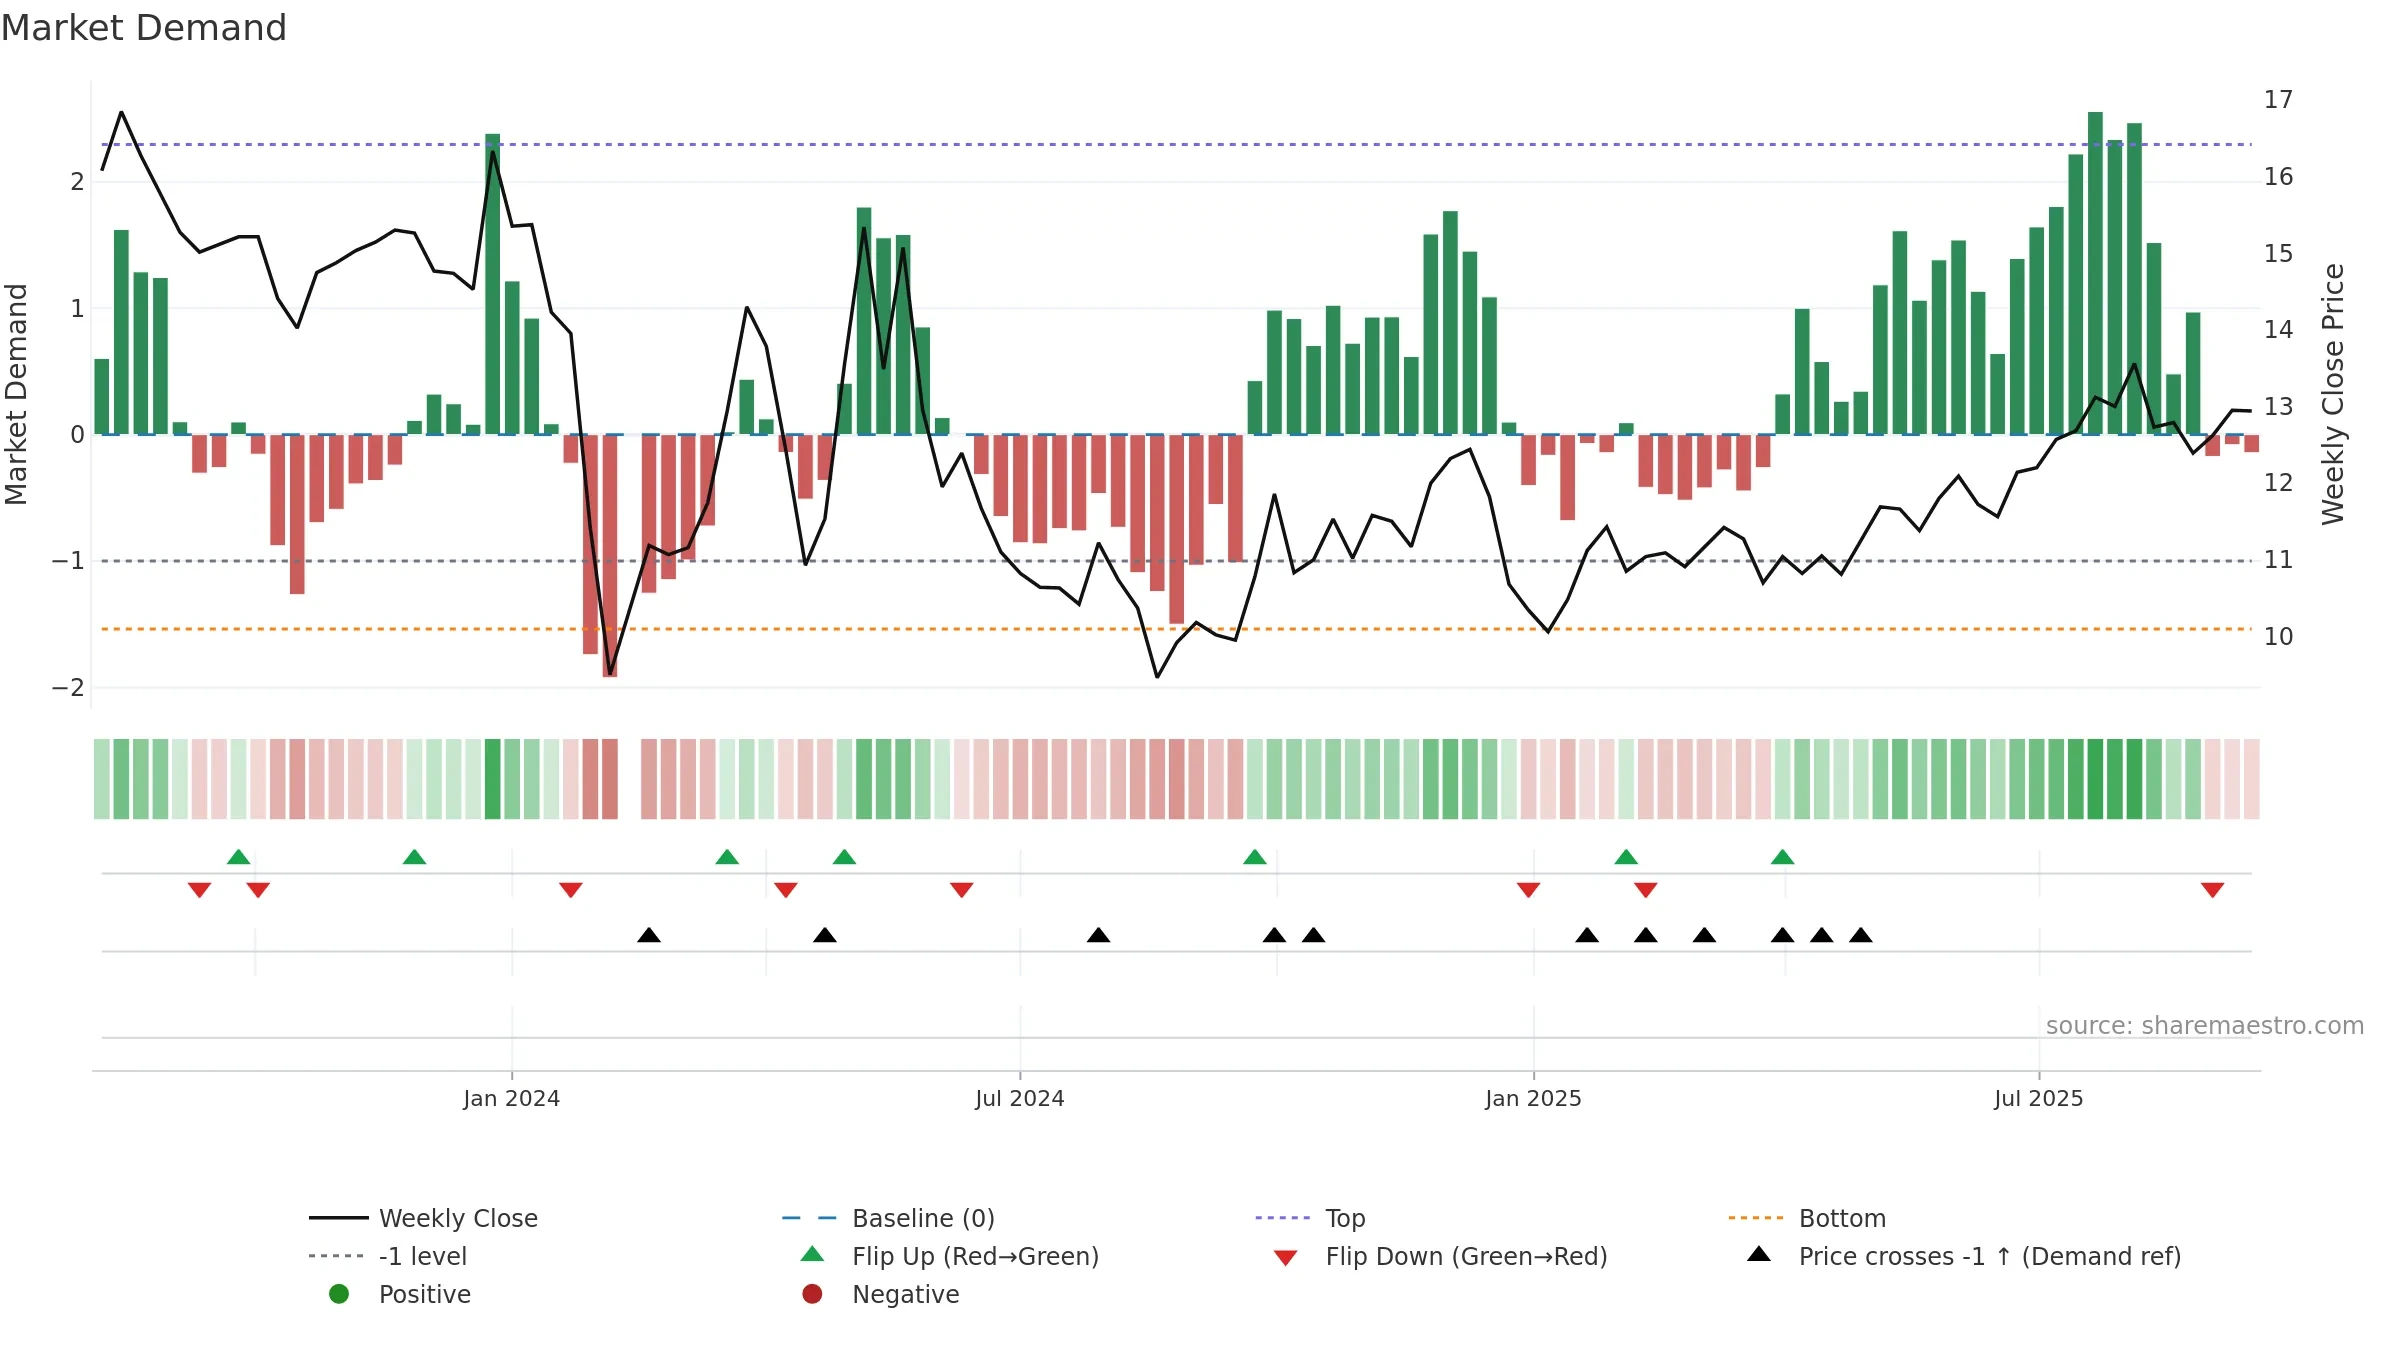Click the rotated 'Weekly Close Price' axis title
The image size is (2400, 1350).
(2333, 394)
